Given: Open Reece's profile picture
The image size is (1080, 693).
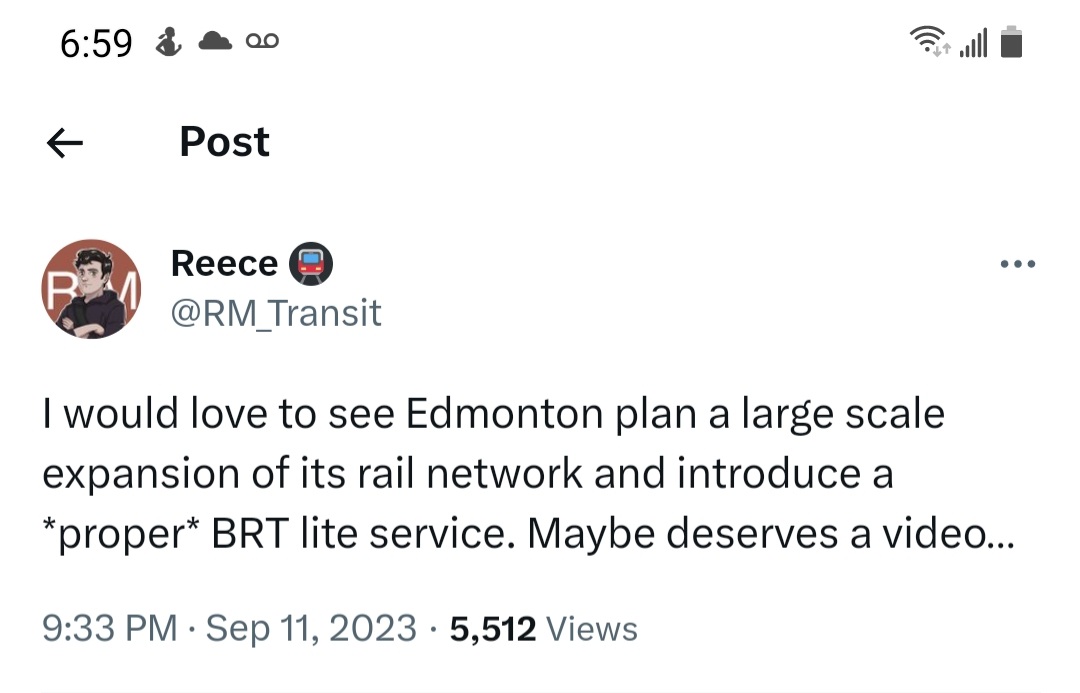Looking at the screenshot, I should click(x=91, y=289).
